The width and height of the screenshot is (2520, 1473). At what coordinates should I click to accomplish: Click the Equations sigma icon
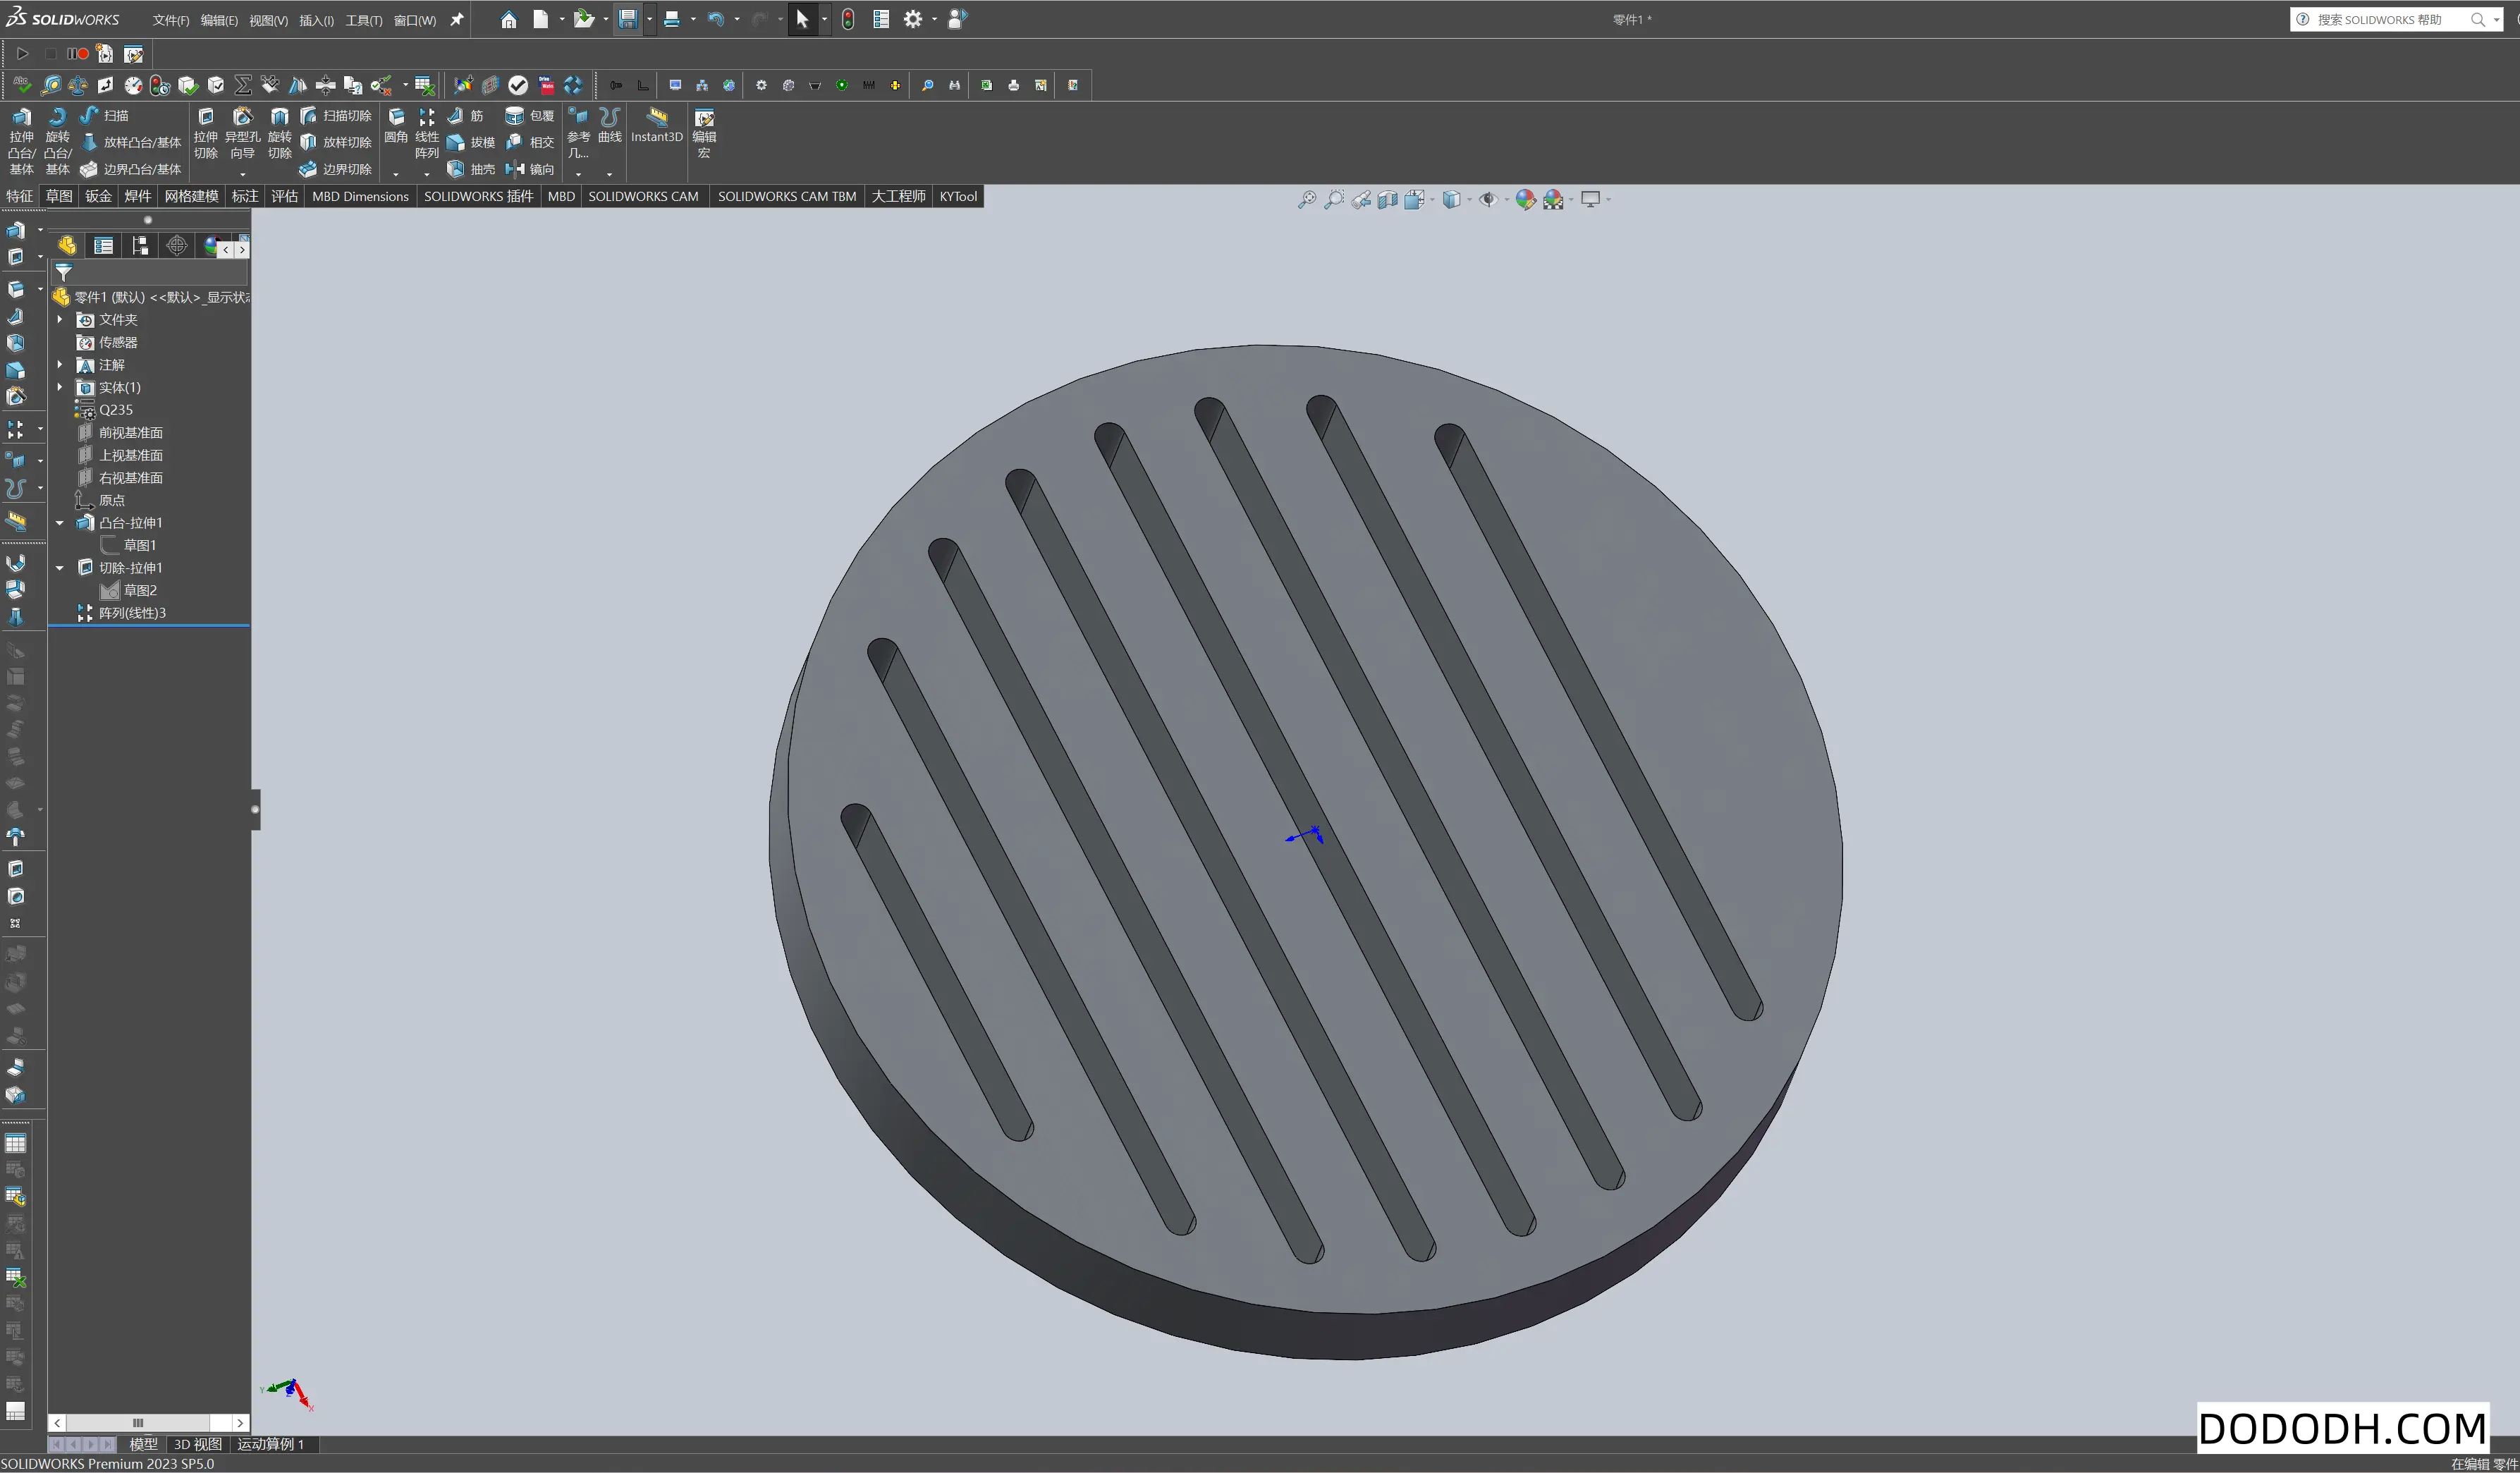[243, 85]
